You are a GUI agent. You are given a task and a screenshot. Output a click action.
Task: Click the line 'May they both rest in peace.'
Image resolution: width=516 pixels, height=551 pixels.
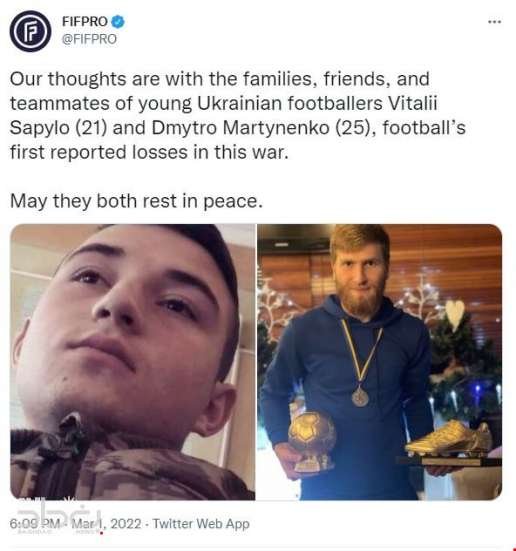[136, 201]
